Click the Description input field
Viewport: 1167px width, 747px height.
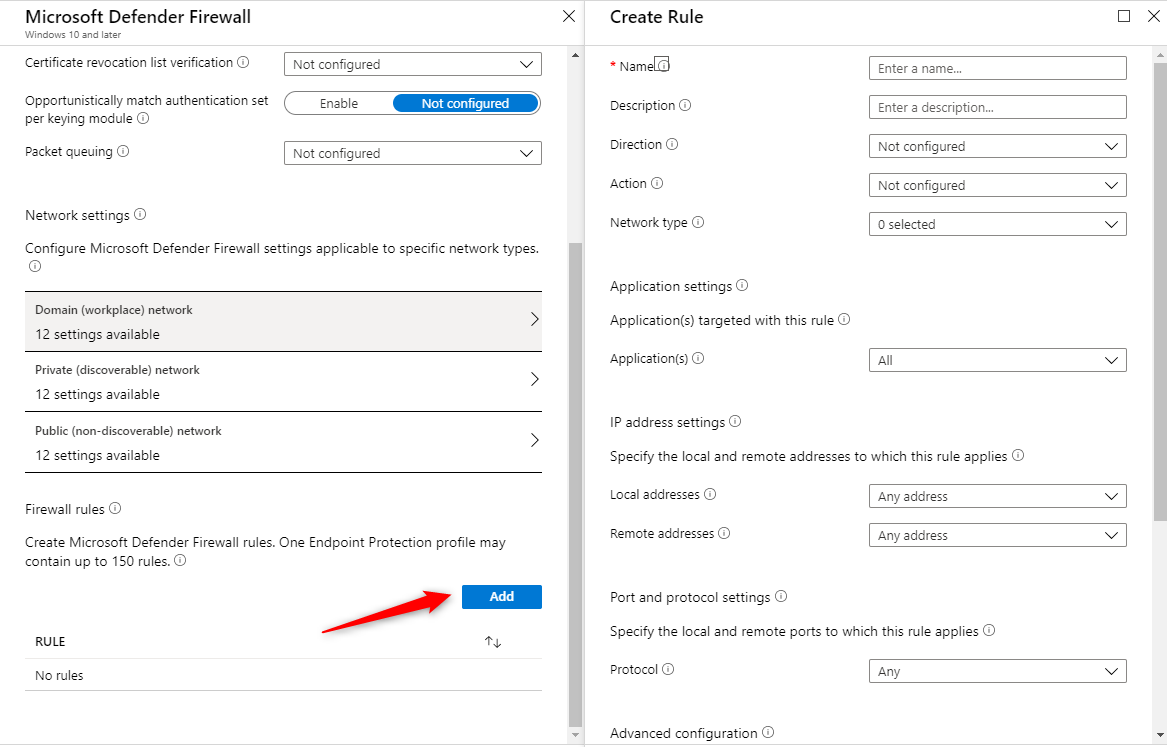[997, 107]
